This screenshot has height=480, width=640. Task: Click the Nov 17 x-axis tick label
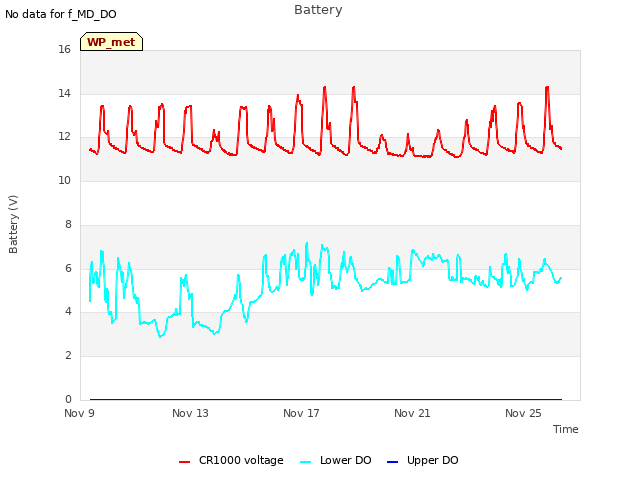click(x=301, y=413)
